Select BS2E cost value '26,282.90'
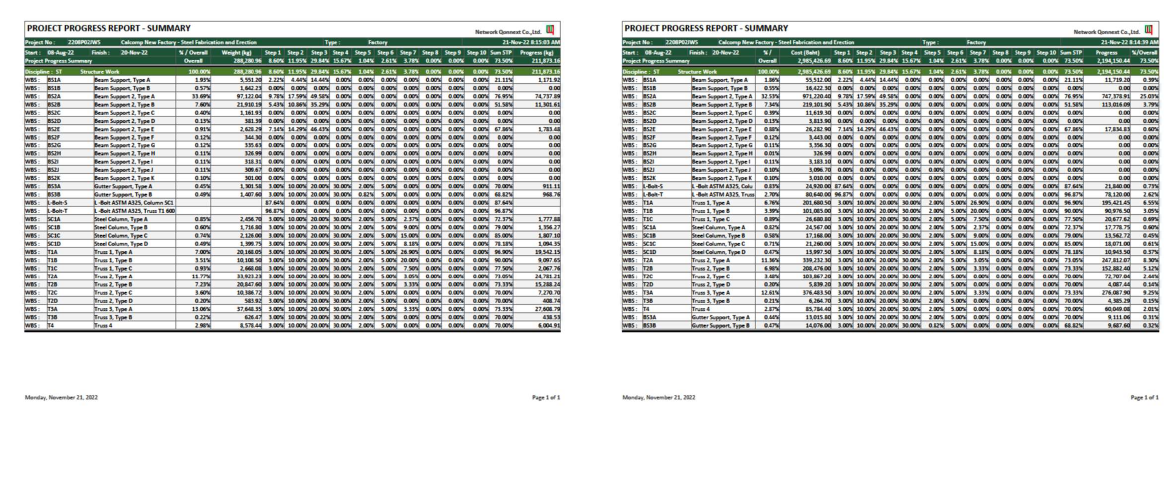The width and height of the screenshot is (1176, 489). click(818, 130)
